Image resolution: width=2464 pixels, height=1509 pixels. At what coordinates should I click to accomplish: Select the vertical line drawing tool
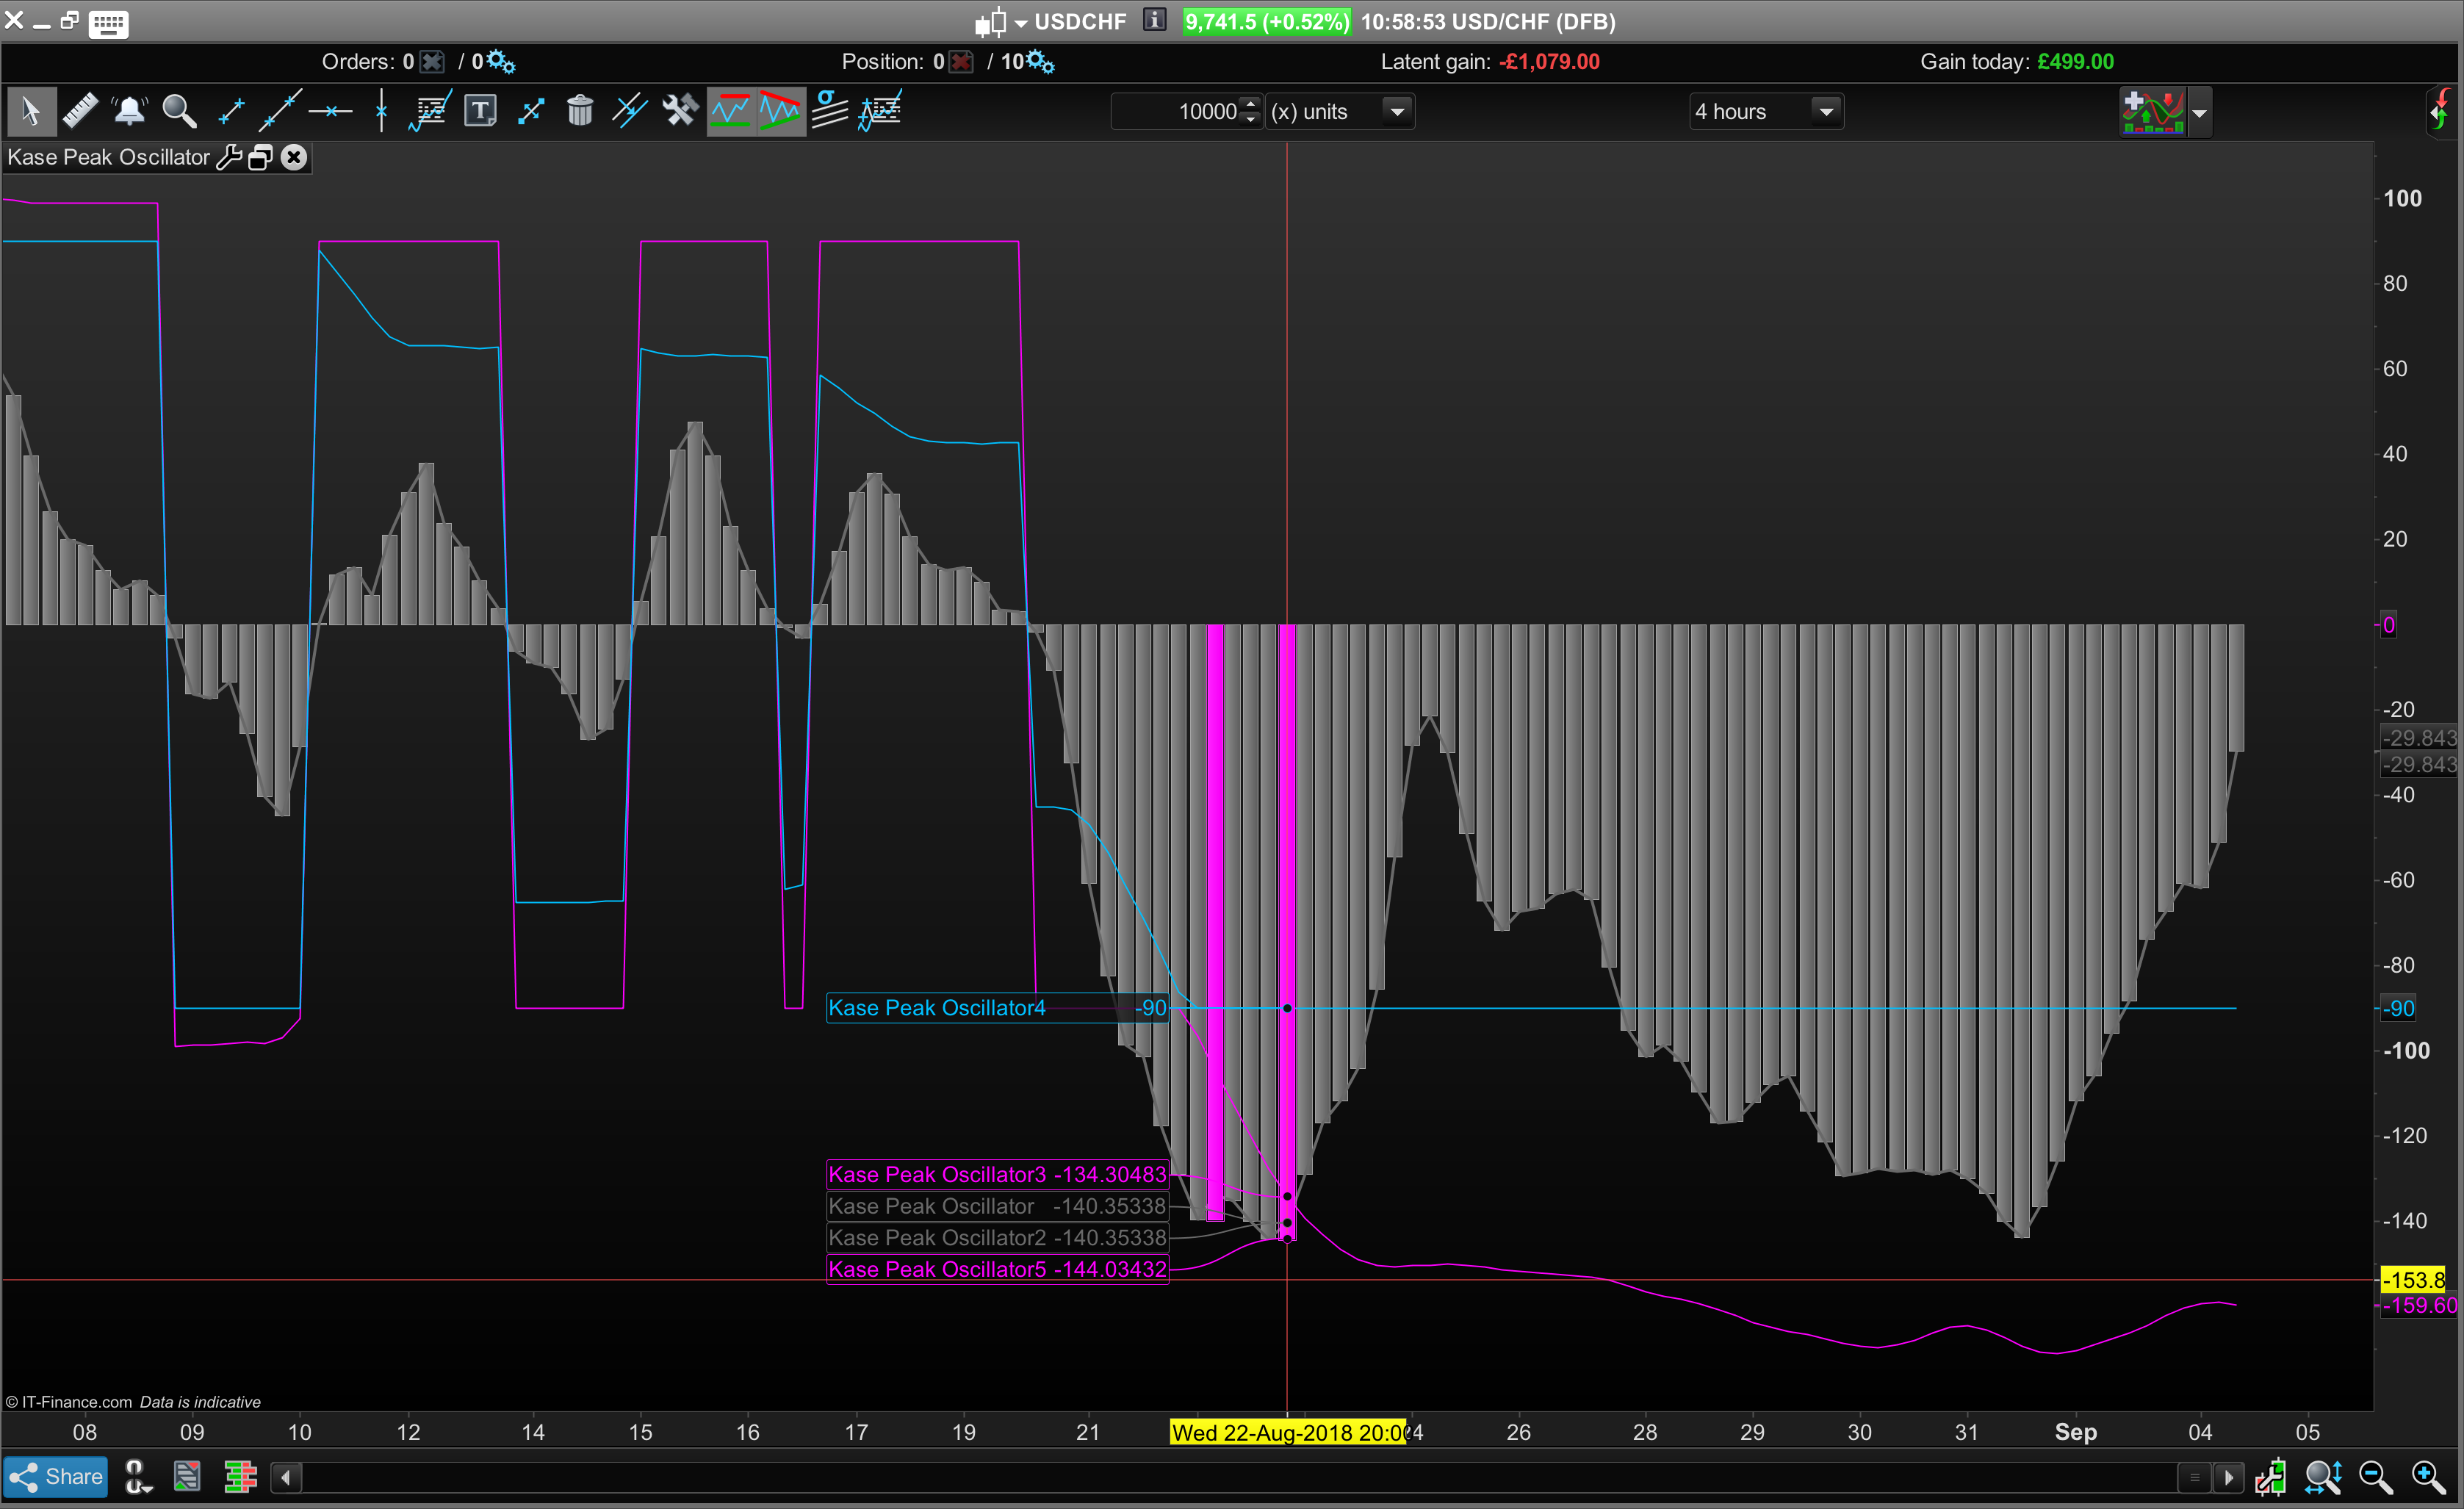[x=381, y=111]
